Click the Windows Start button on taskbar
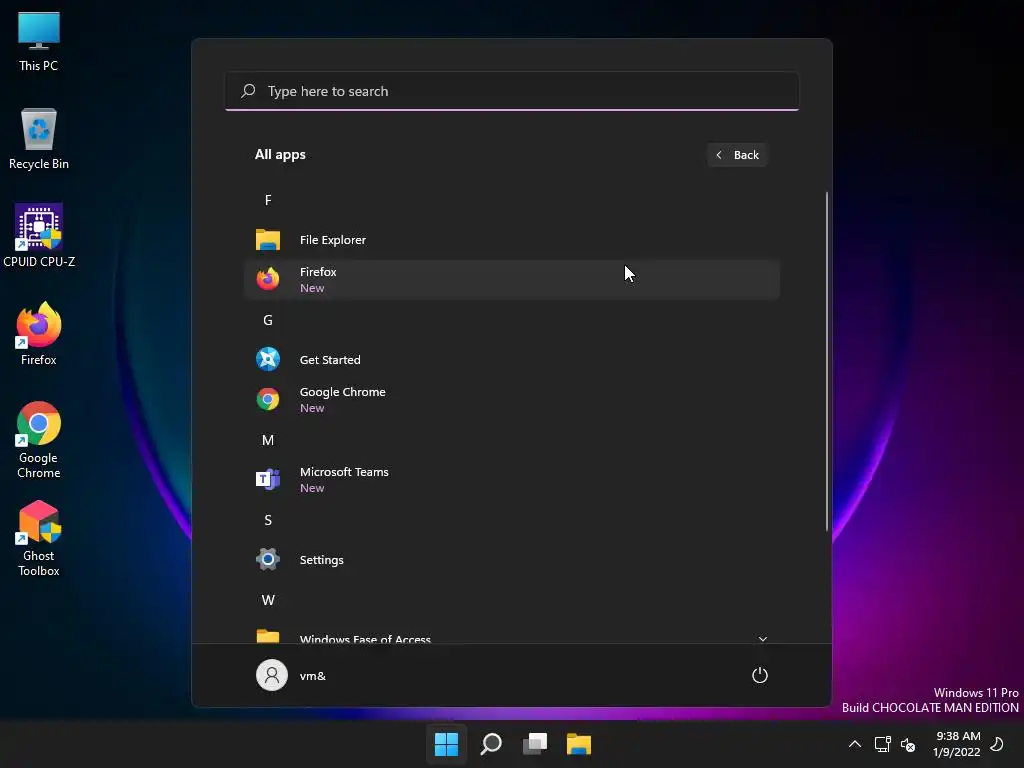This screenshot has height=768, width=1024. click(x=447, y=744)
